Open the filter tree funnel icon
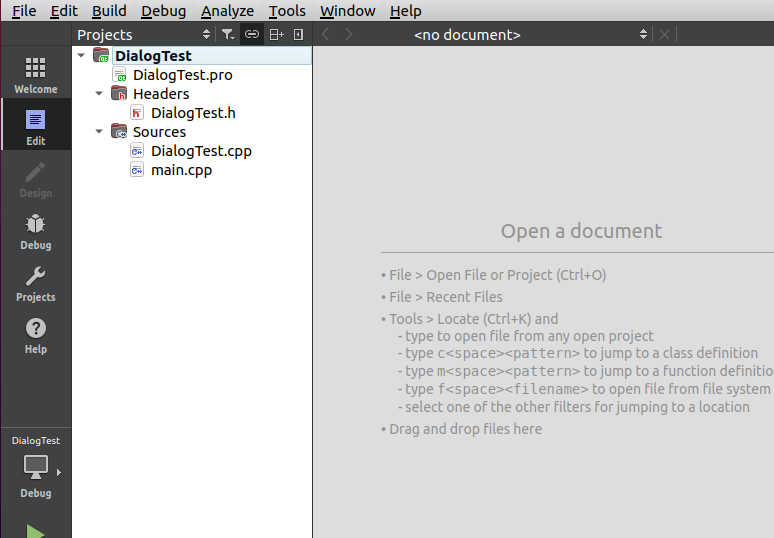 228,35
